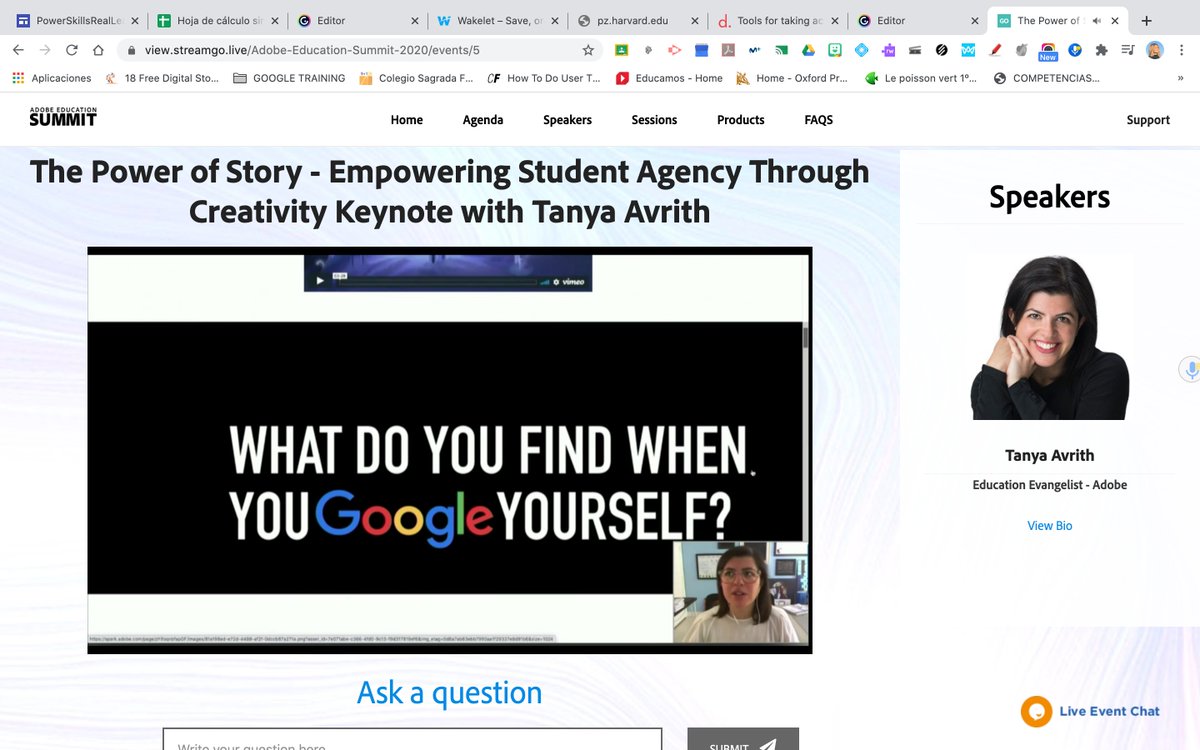This screenshot has height=750, width=1200.
Task: Open the Colegio Sagrada F... bookmarks folder
Action: point(416,78)
